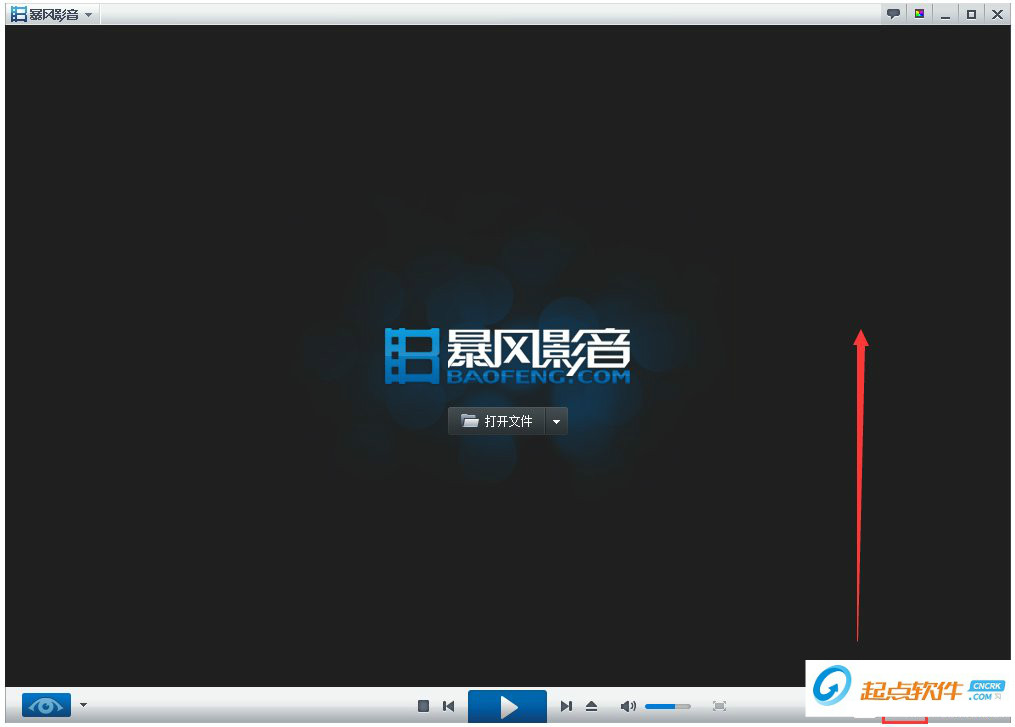Open the 暴风影音 main menu dropdown
The width and height of the screenshot is (1015, 727).
click(x=89, y=14)
